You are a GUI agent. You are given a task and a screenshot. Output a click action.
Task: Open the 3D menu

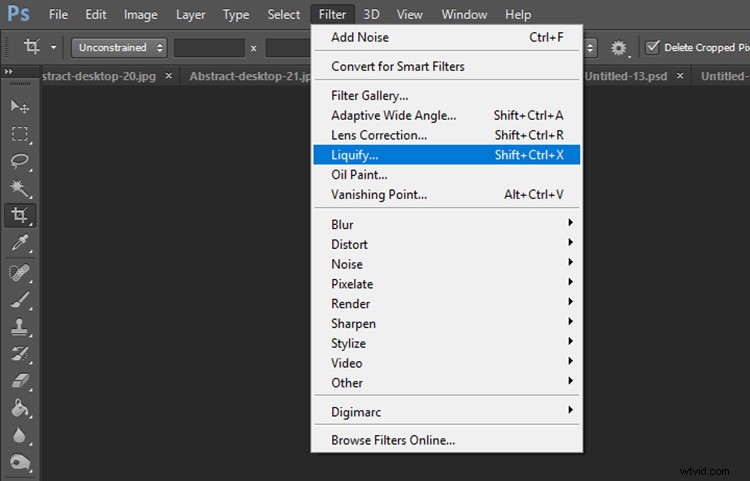(x=371, y=15)
